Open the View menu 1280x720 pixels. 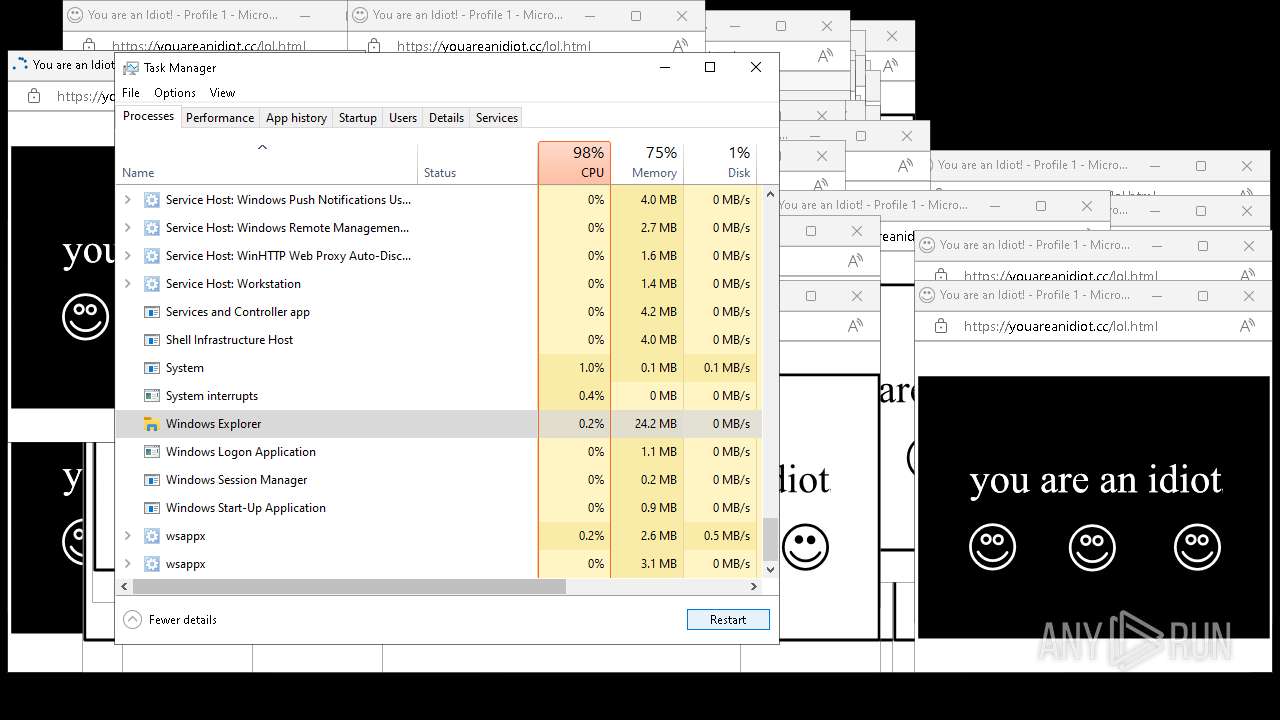click(222, 93)
